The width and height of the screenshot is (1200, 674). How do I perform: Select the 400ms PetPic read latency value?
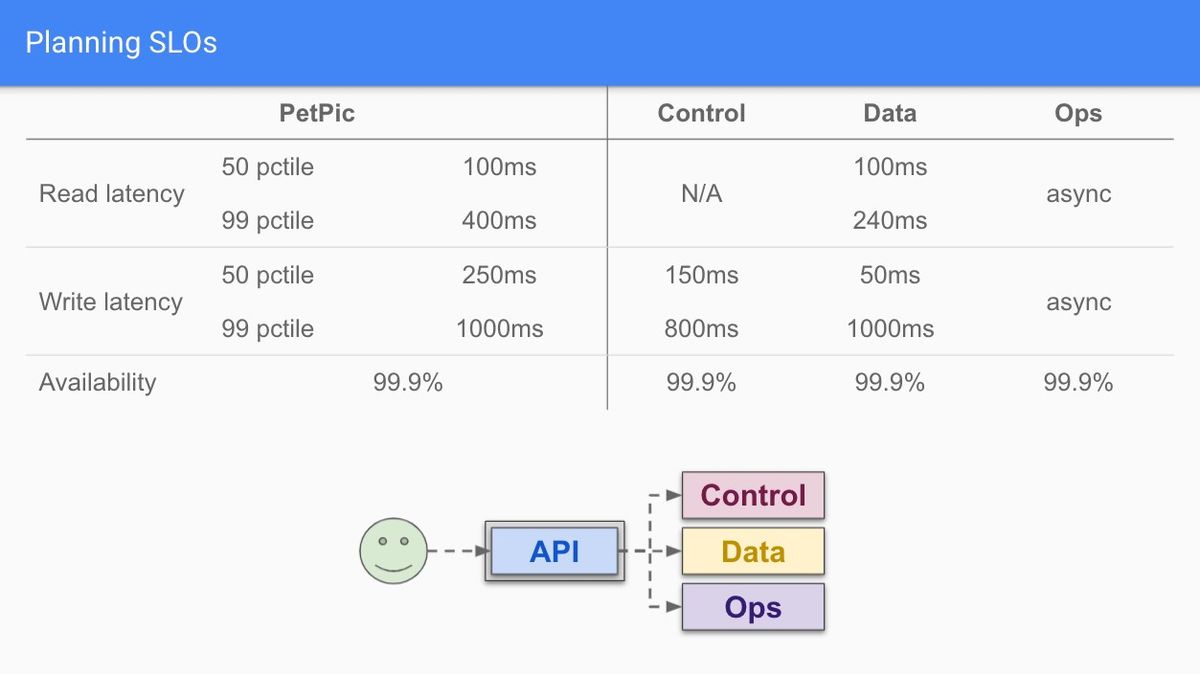(x=499, y=221)
